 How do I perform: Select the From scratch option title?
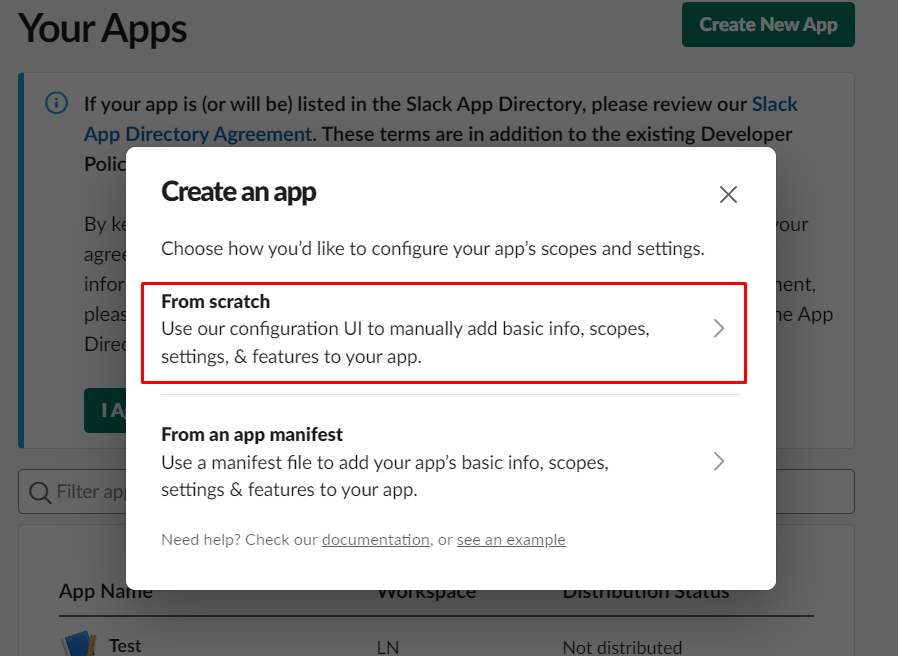(x=216, y=301)
